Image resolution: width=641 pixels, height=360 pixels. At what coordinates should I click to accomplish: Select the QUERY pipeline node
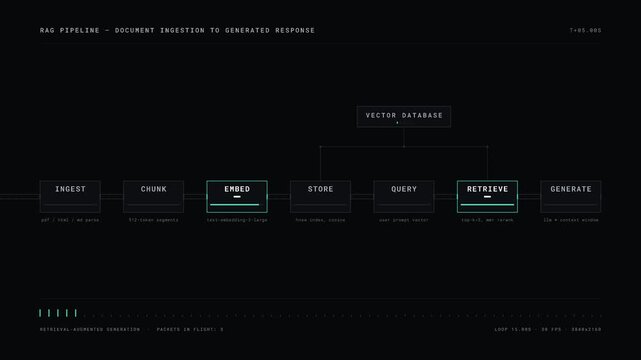[404, 197]
